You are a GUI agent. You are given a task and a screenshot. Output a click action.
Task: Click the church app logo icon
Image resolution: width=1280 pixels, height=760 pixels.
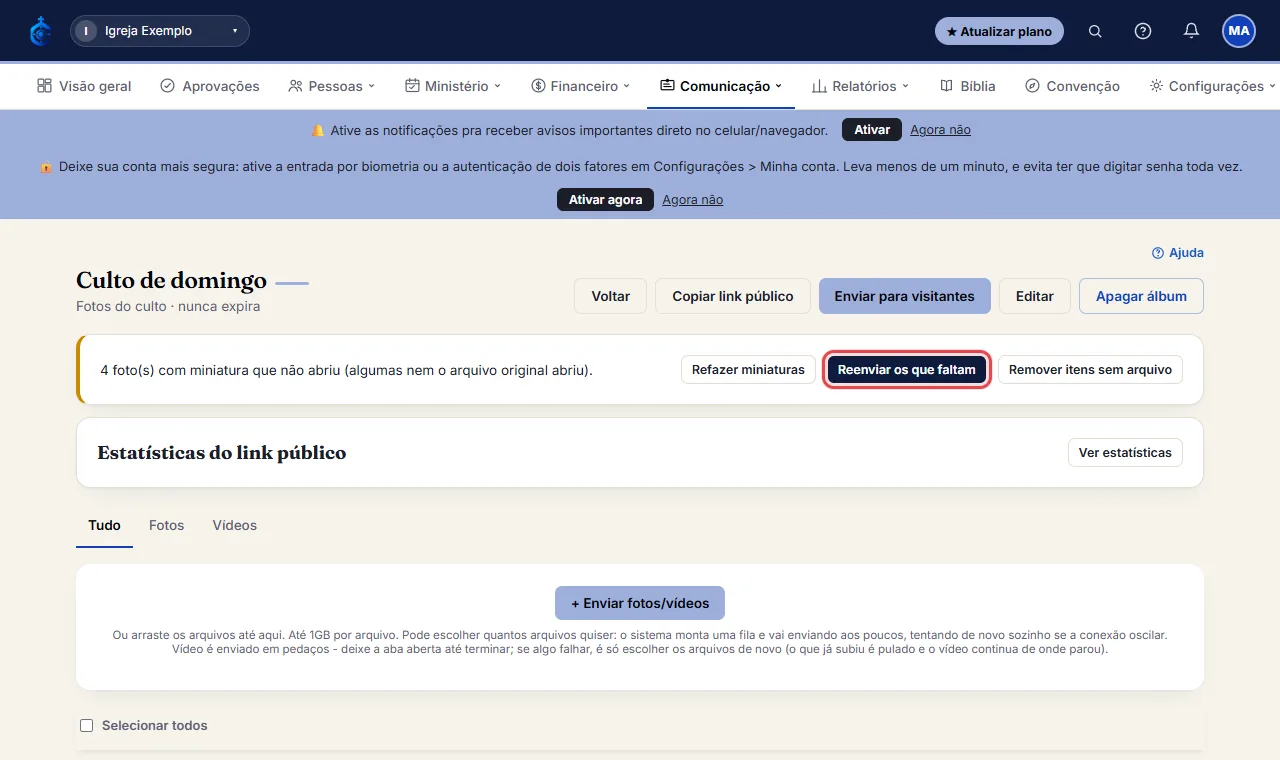tap(40, 31)
